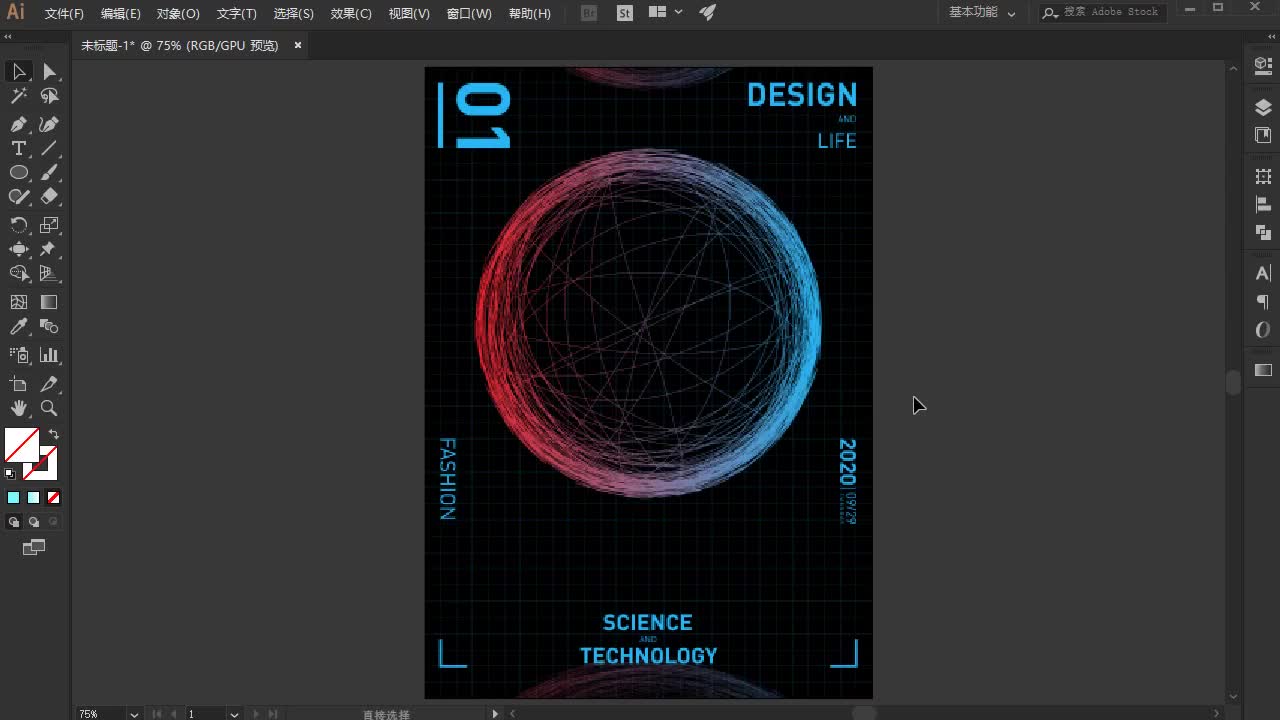Viewport: 1280px width, 720px height.
Task: Set paint mode to Gradient
Action: 34,497
